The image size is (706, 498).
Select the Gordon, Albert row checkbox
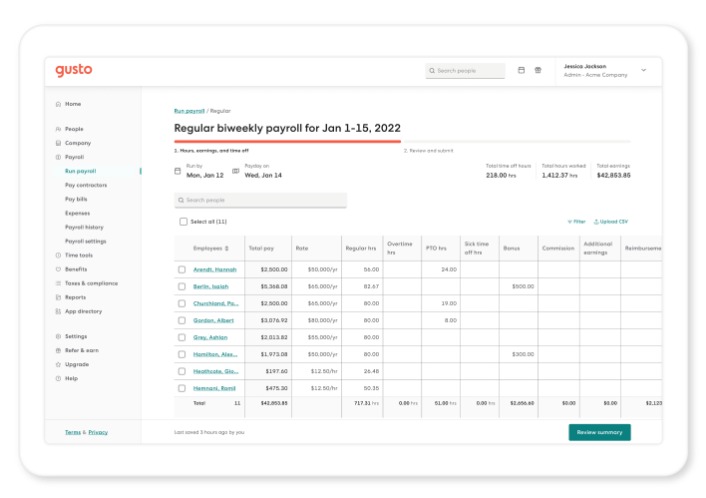[x=182, y=321]
